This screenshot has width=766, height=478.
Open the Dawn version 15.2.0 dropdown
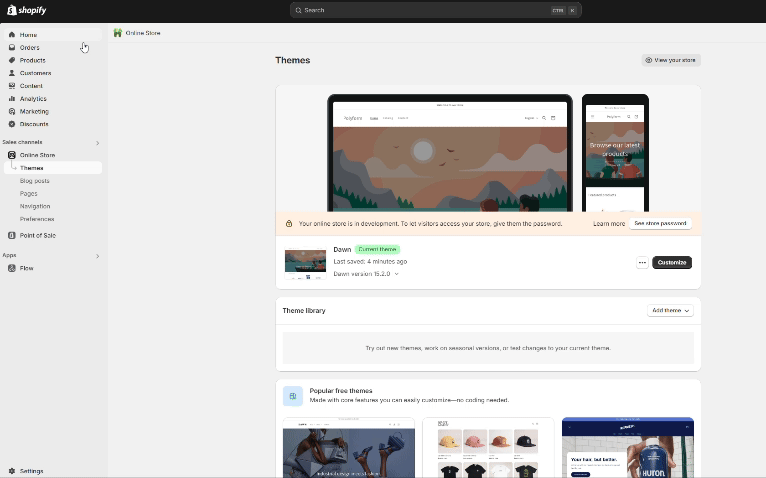click(366, 274)
